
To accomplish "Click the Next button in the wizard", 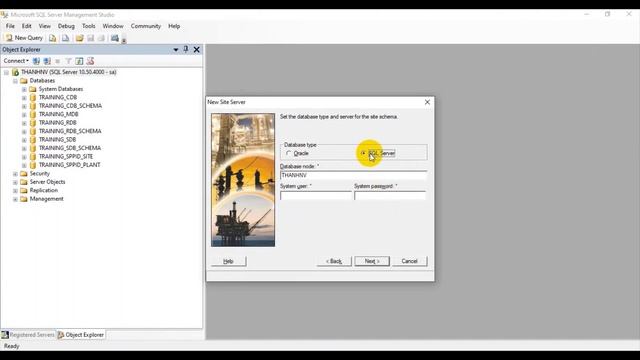I will tap(372, 261).
